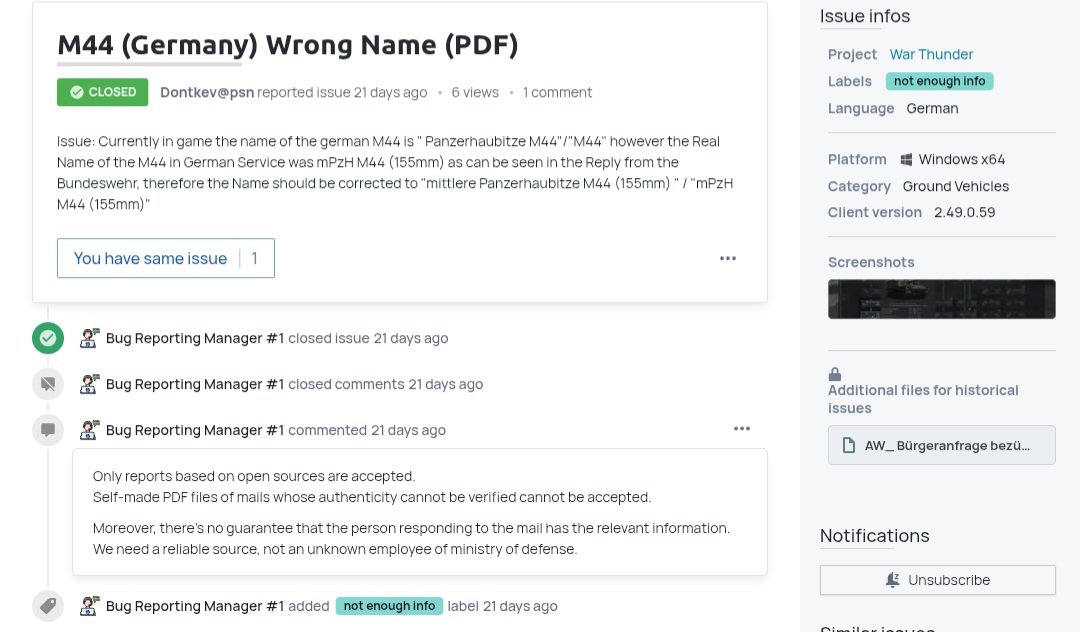The width and height of the screenshot is (1080, 632).
Task: Open the issue's three-dot options menu
Action: pyautogui.click(x=728, y=258)
